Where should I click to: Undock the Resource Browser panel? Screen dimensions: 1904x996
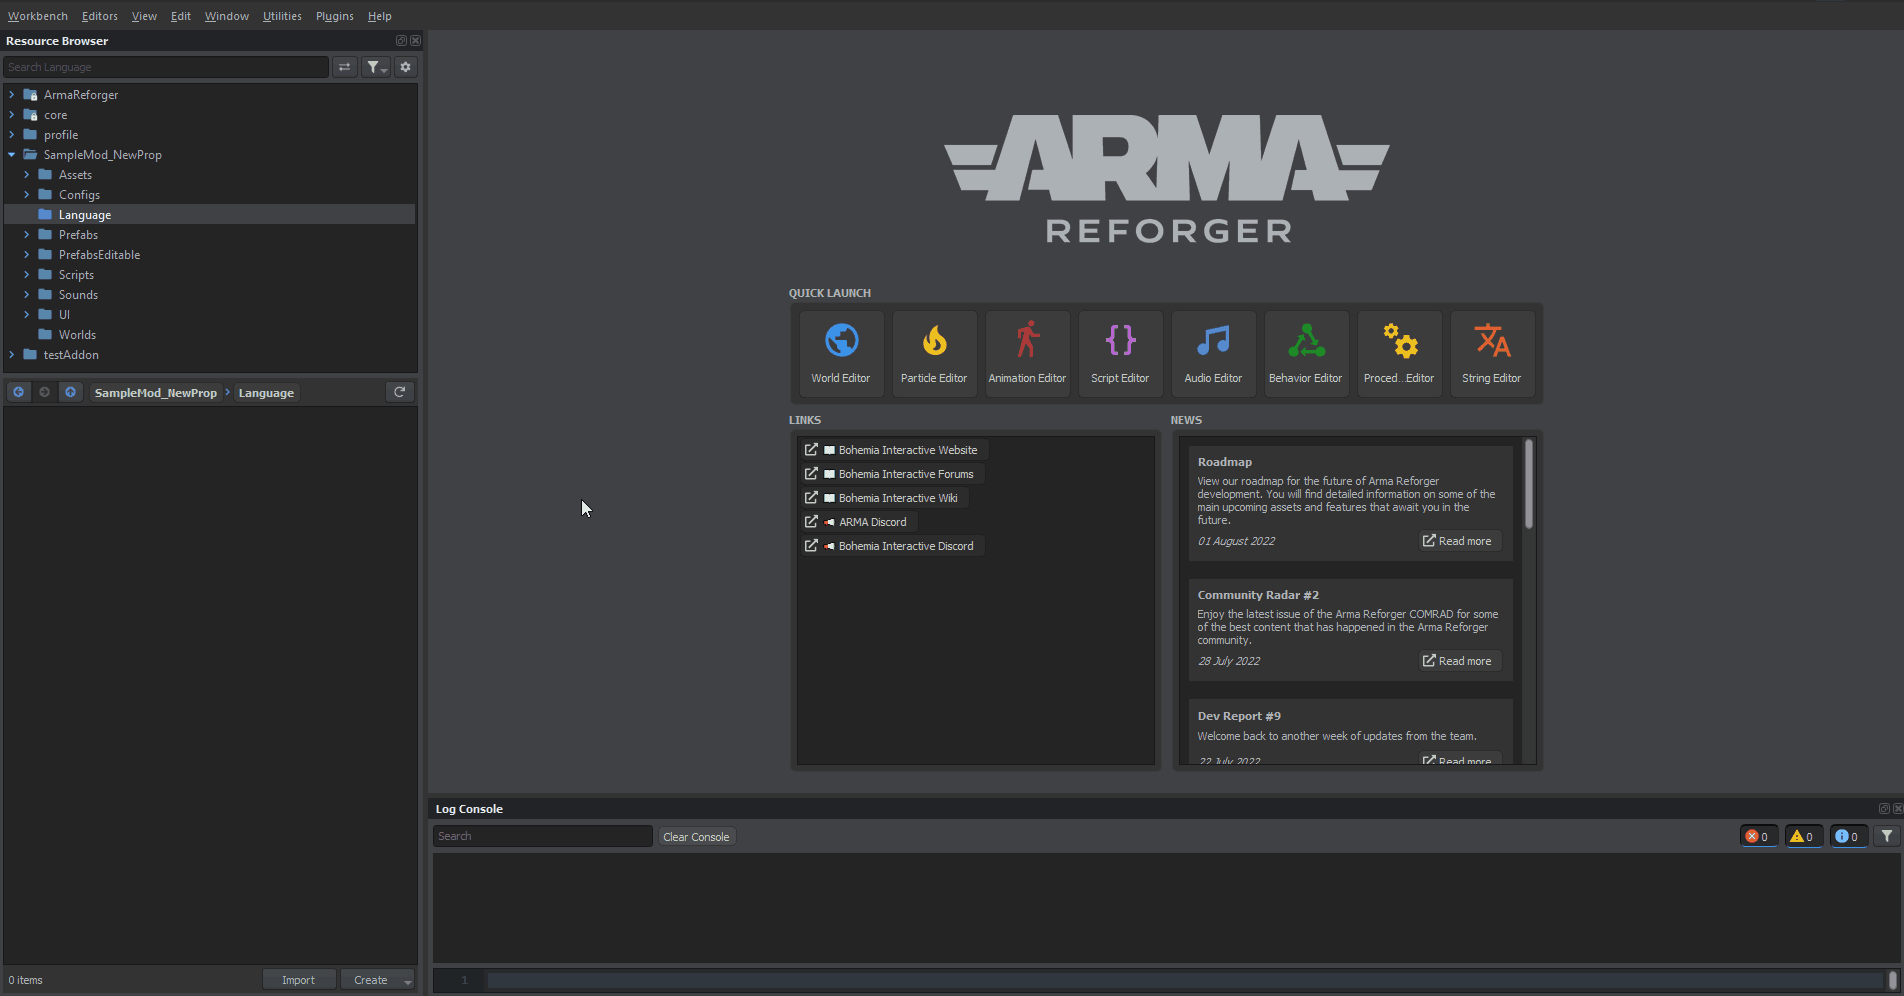click(401, 41)
